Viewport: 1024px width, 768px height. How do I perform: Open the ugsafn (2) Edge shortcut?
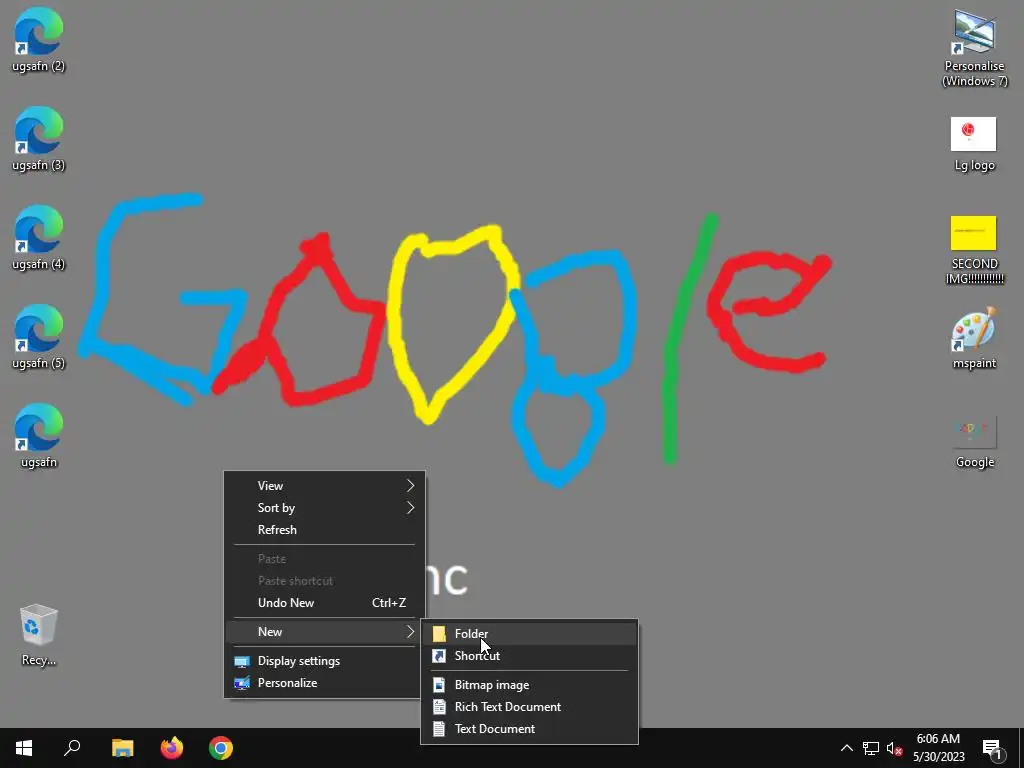point(39,39)
